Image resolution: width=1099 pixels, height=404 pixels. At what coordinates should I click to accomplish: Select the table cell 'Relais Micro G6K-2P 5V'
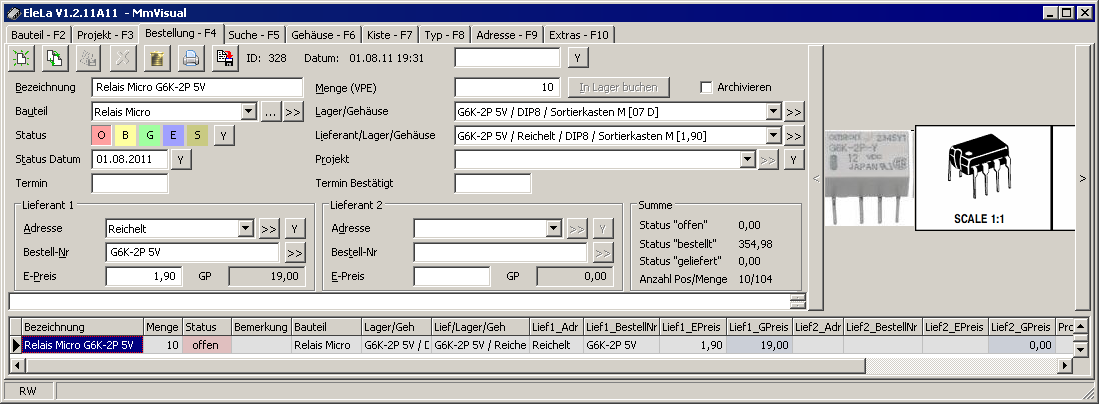tap(82, 345)
